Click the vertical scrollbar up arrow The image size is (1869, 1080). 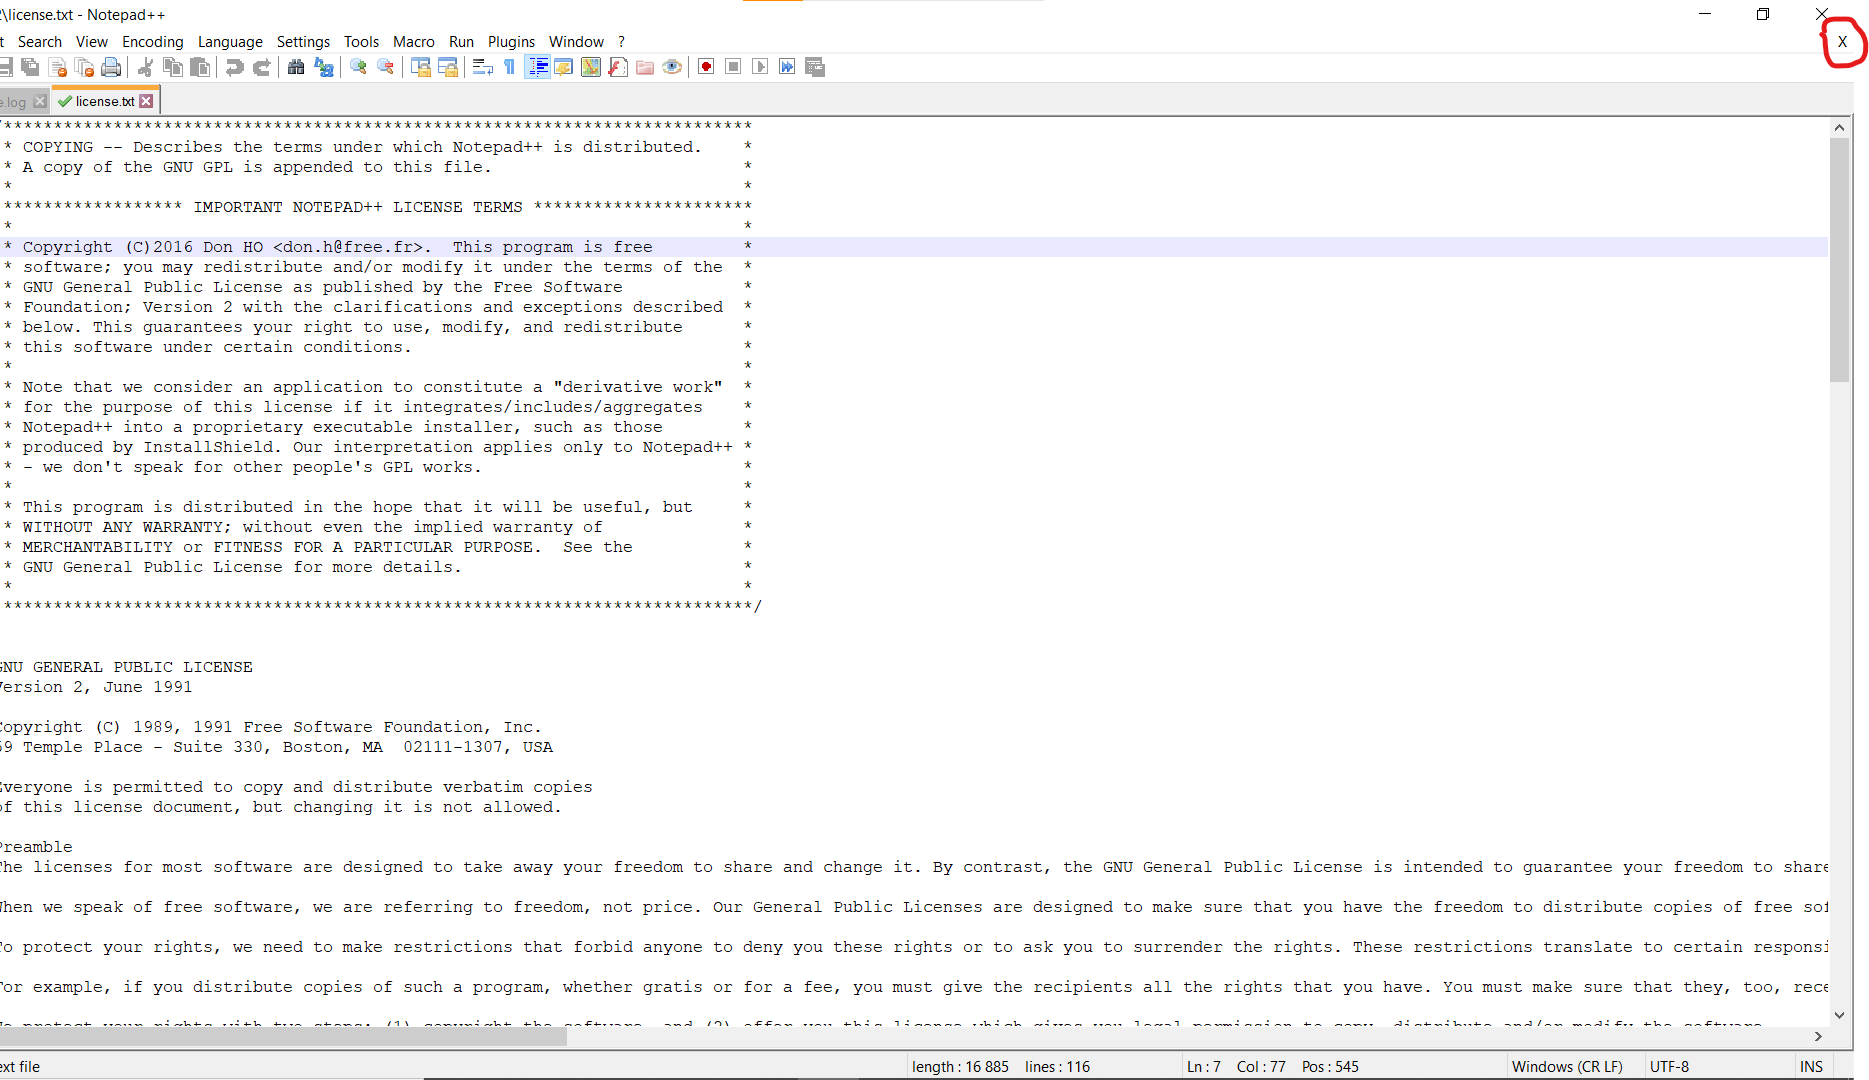click(x=1839, y=127)
